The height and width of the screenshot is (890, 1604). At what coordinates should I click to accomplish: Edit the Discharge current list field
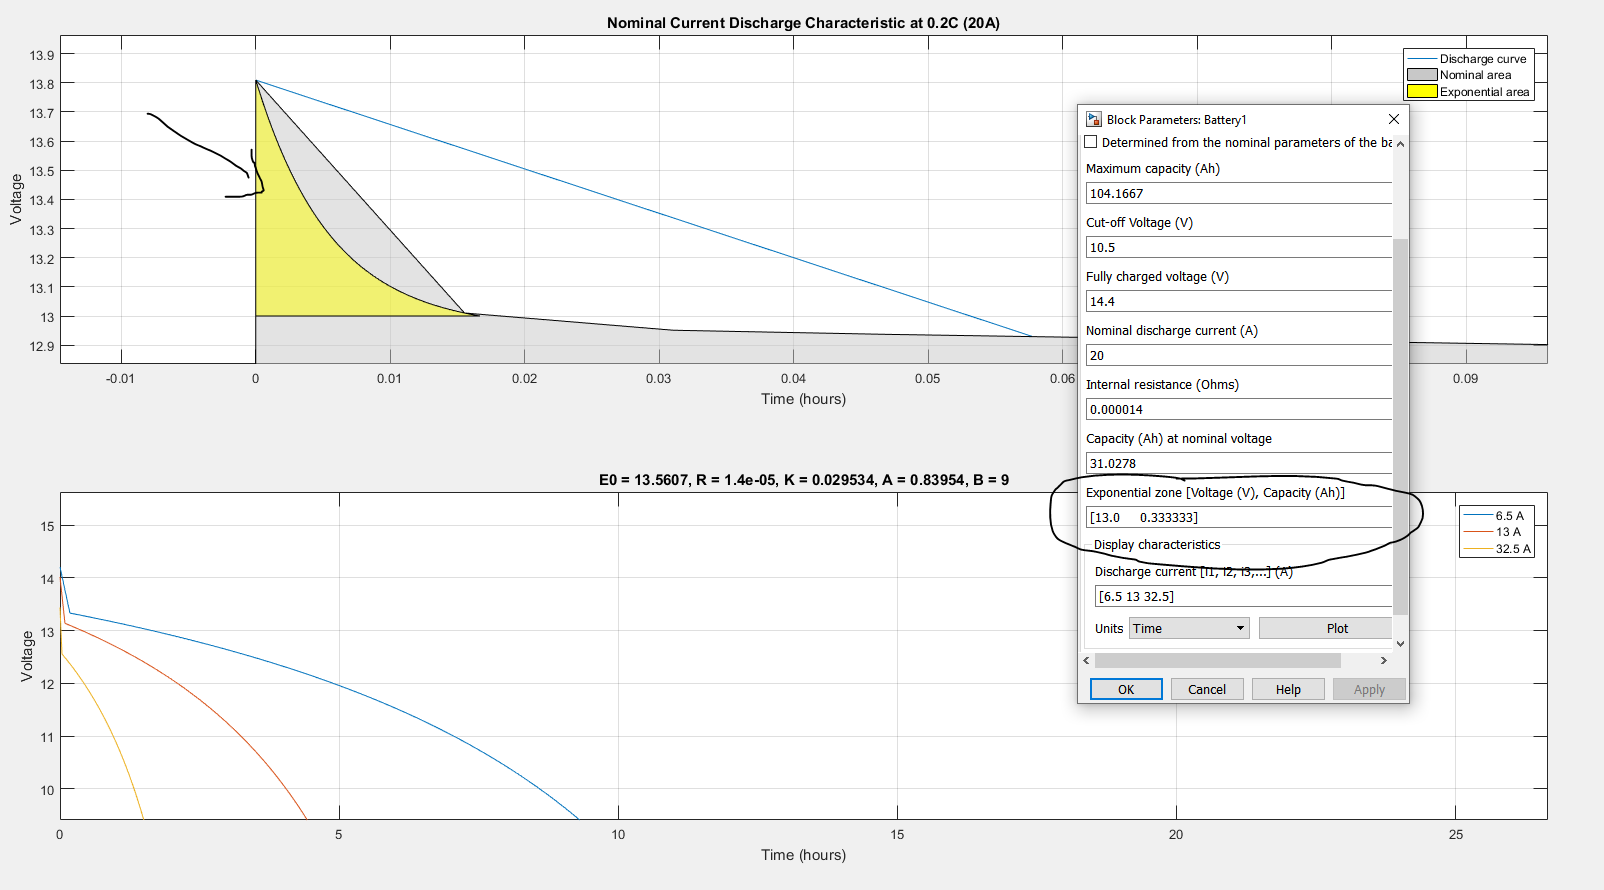(x=1243, y=596)
